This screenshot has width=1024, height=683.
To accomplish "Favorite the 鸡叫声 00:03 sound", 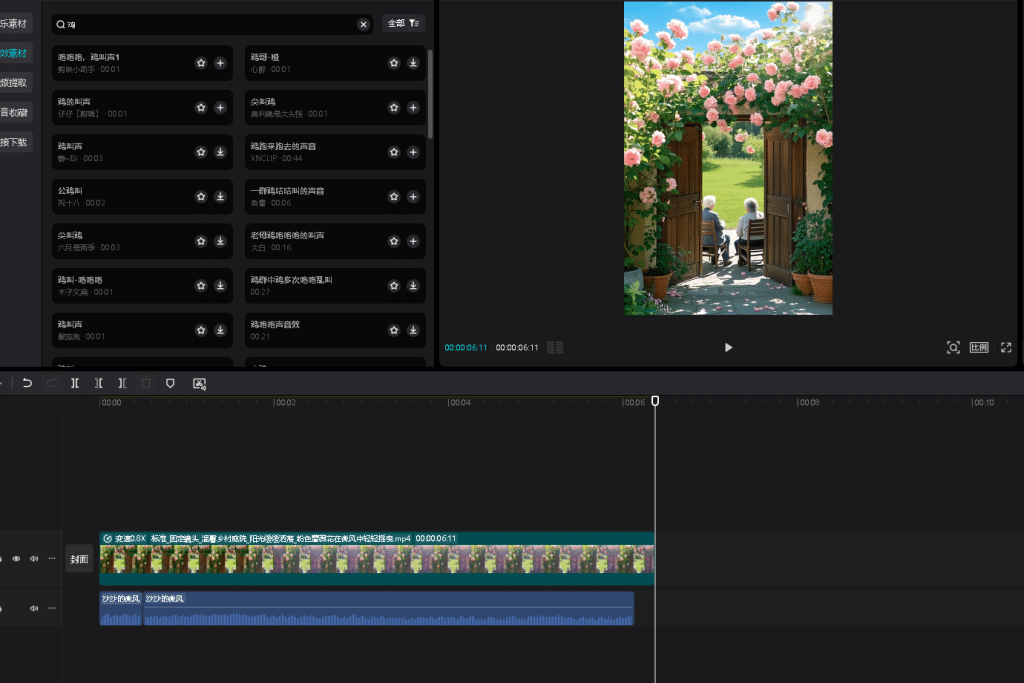I will tap(201, 151).
